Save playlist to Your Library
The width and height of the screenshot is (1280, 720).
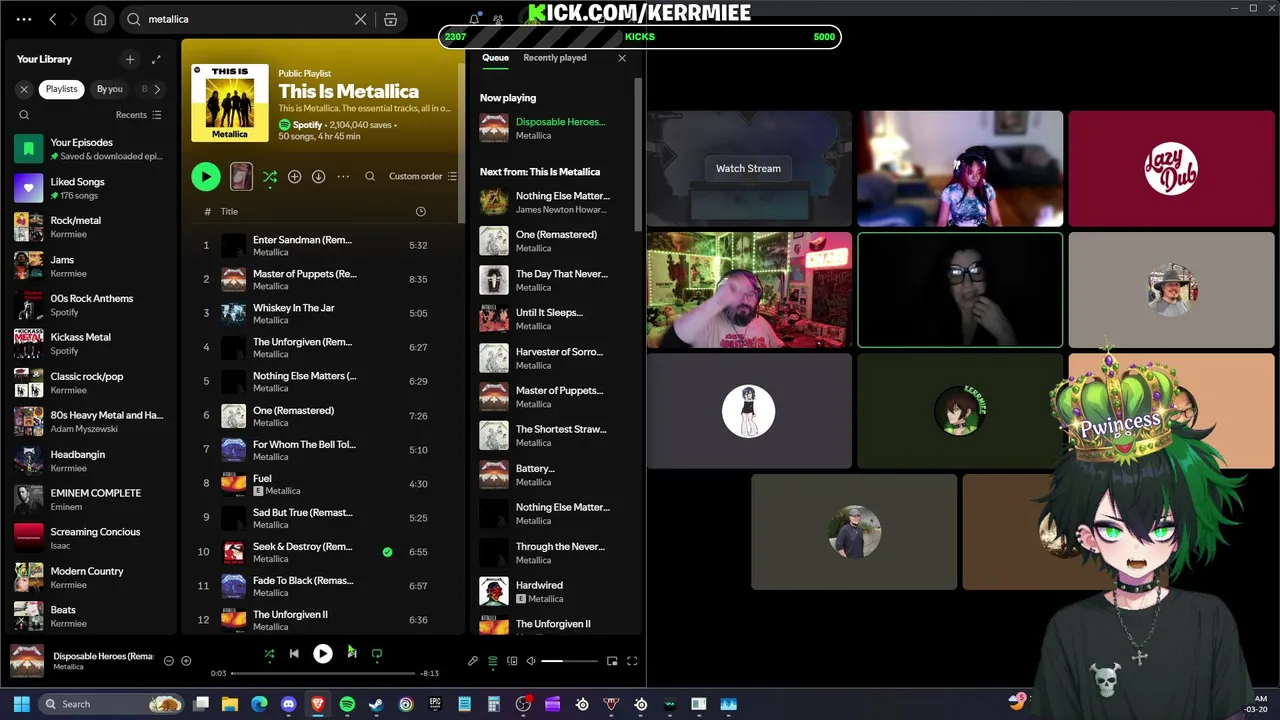pos(294,176)
